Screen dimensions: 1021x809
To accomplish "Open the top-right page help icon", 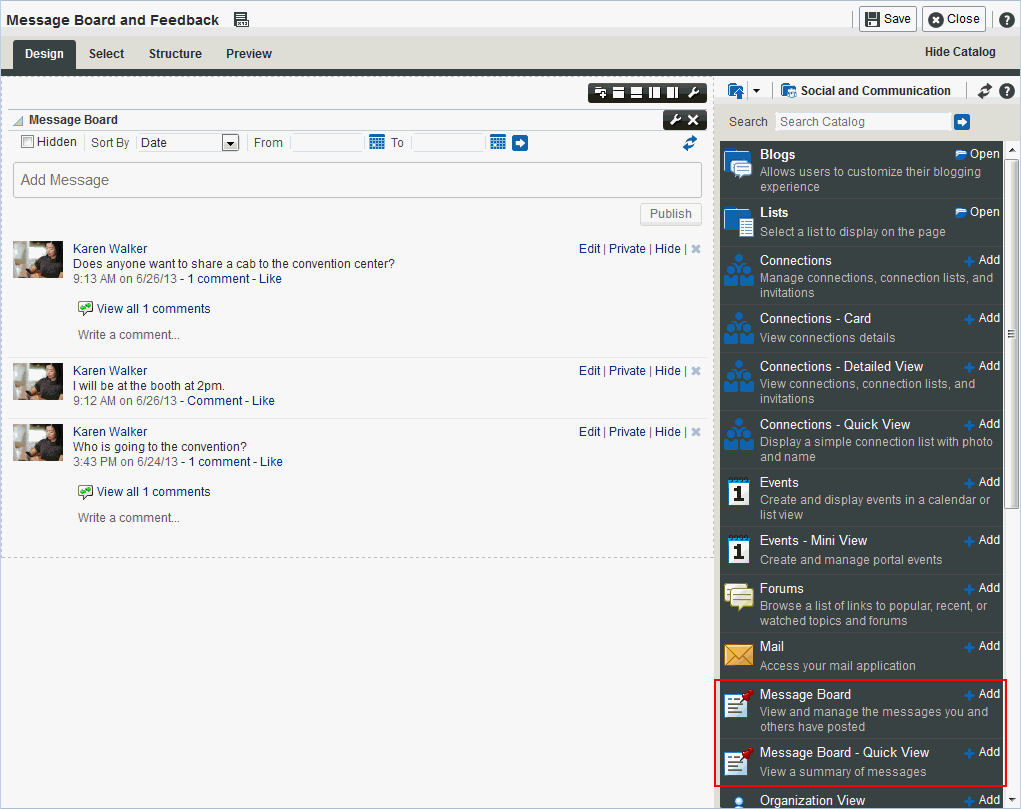I will pos(1007,20).
